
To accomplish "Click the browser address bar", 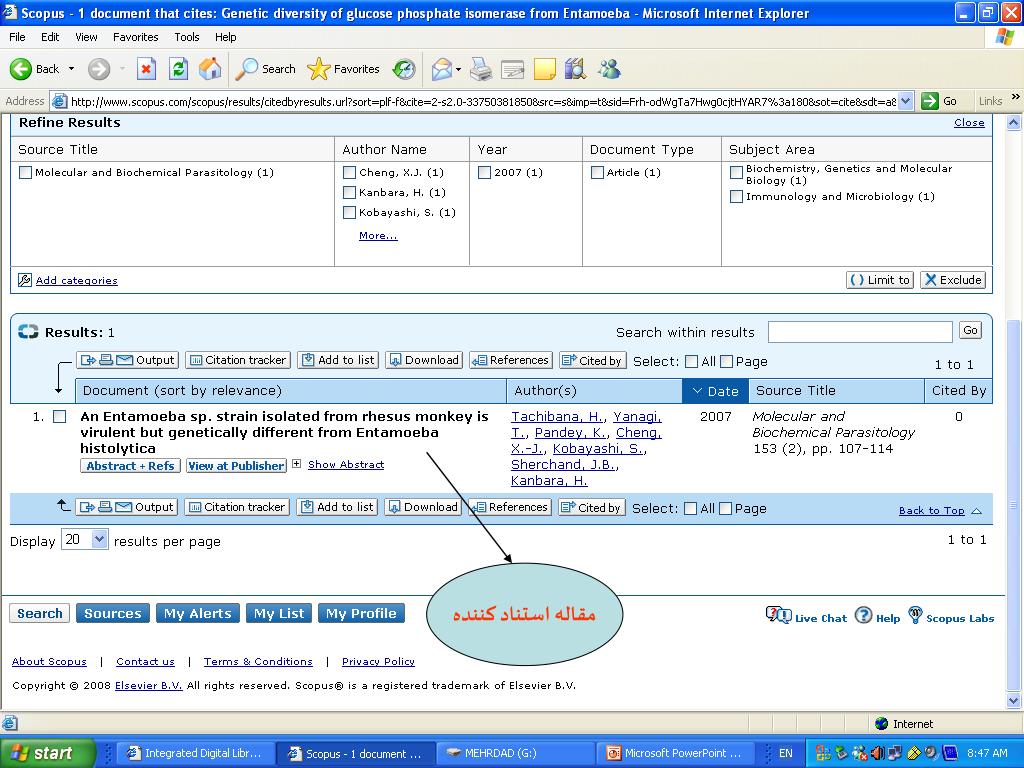I will (x=483, y=101).
